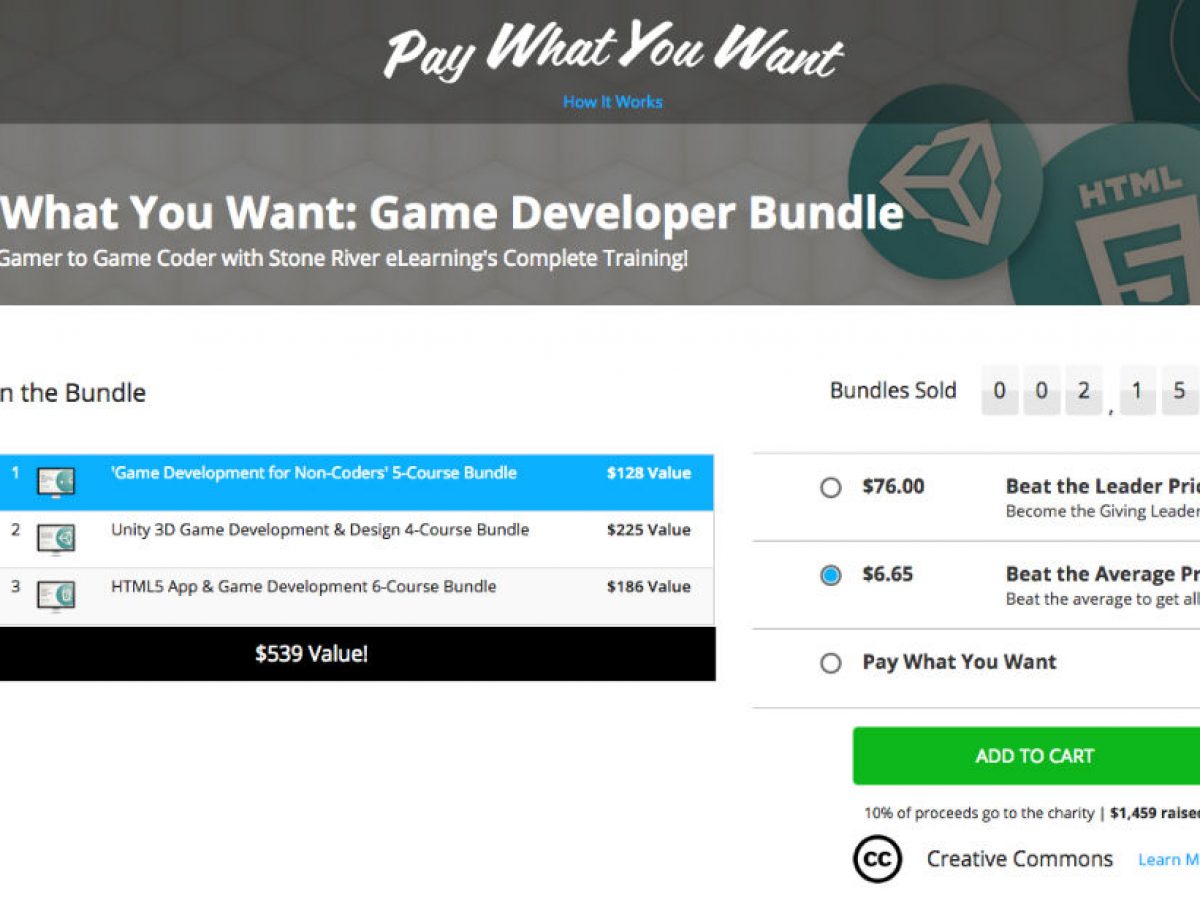The width and height of the screenshot is (1200, 900).
Task: Select Unity 3D Game Development 4-Course Bundle row
Action: [357, 539]
